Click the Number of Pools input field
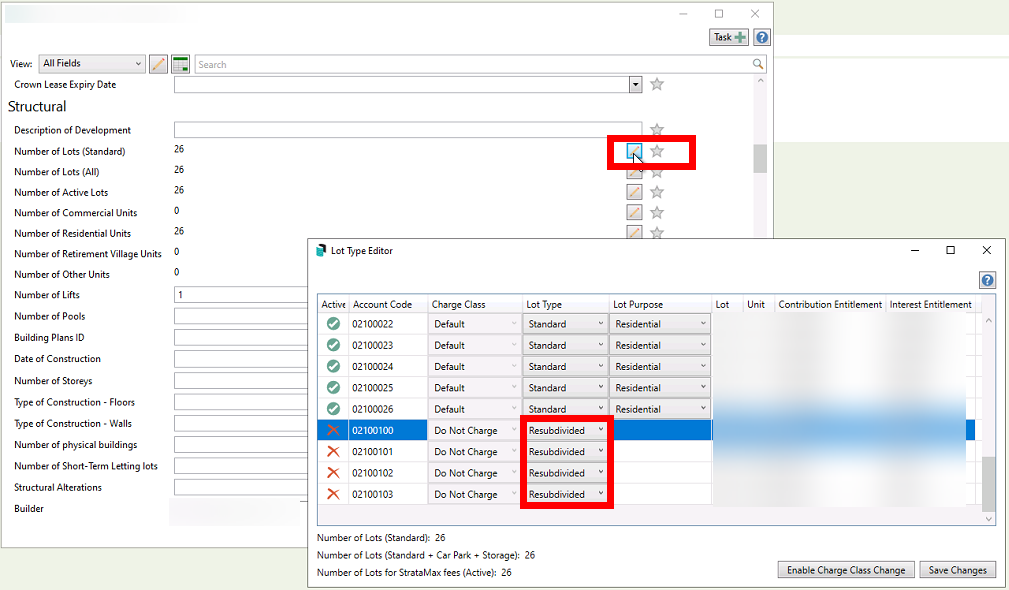This screenshot has height=590, width=1009. coord(241,316)
